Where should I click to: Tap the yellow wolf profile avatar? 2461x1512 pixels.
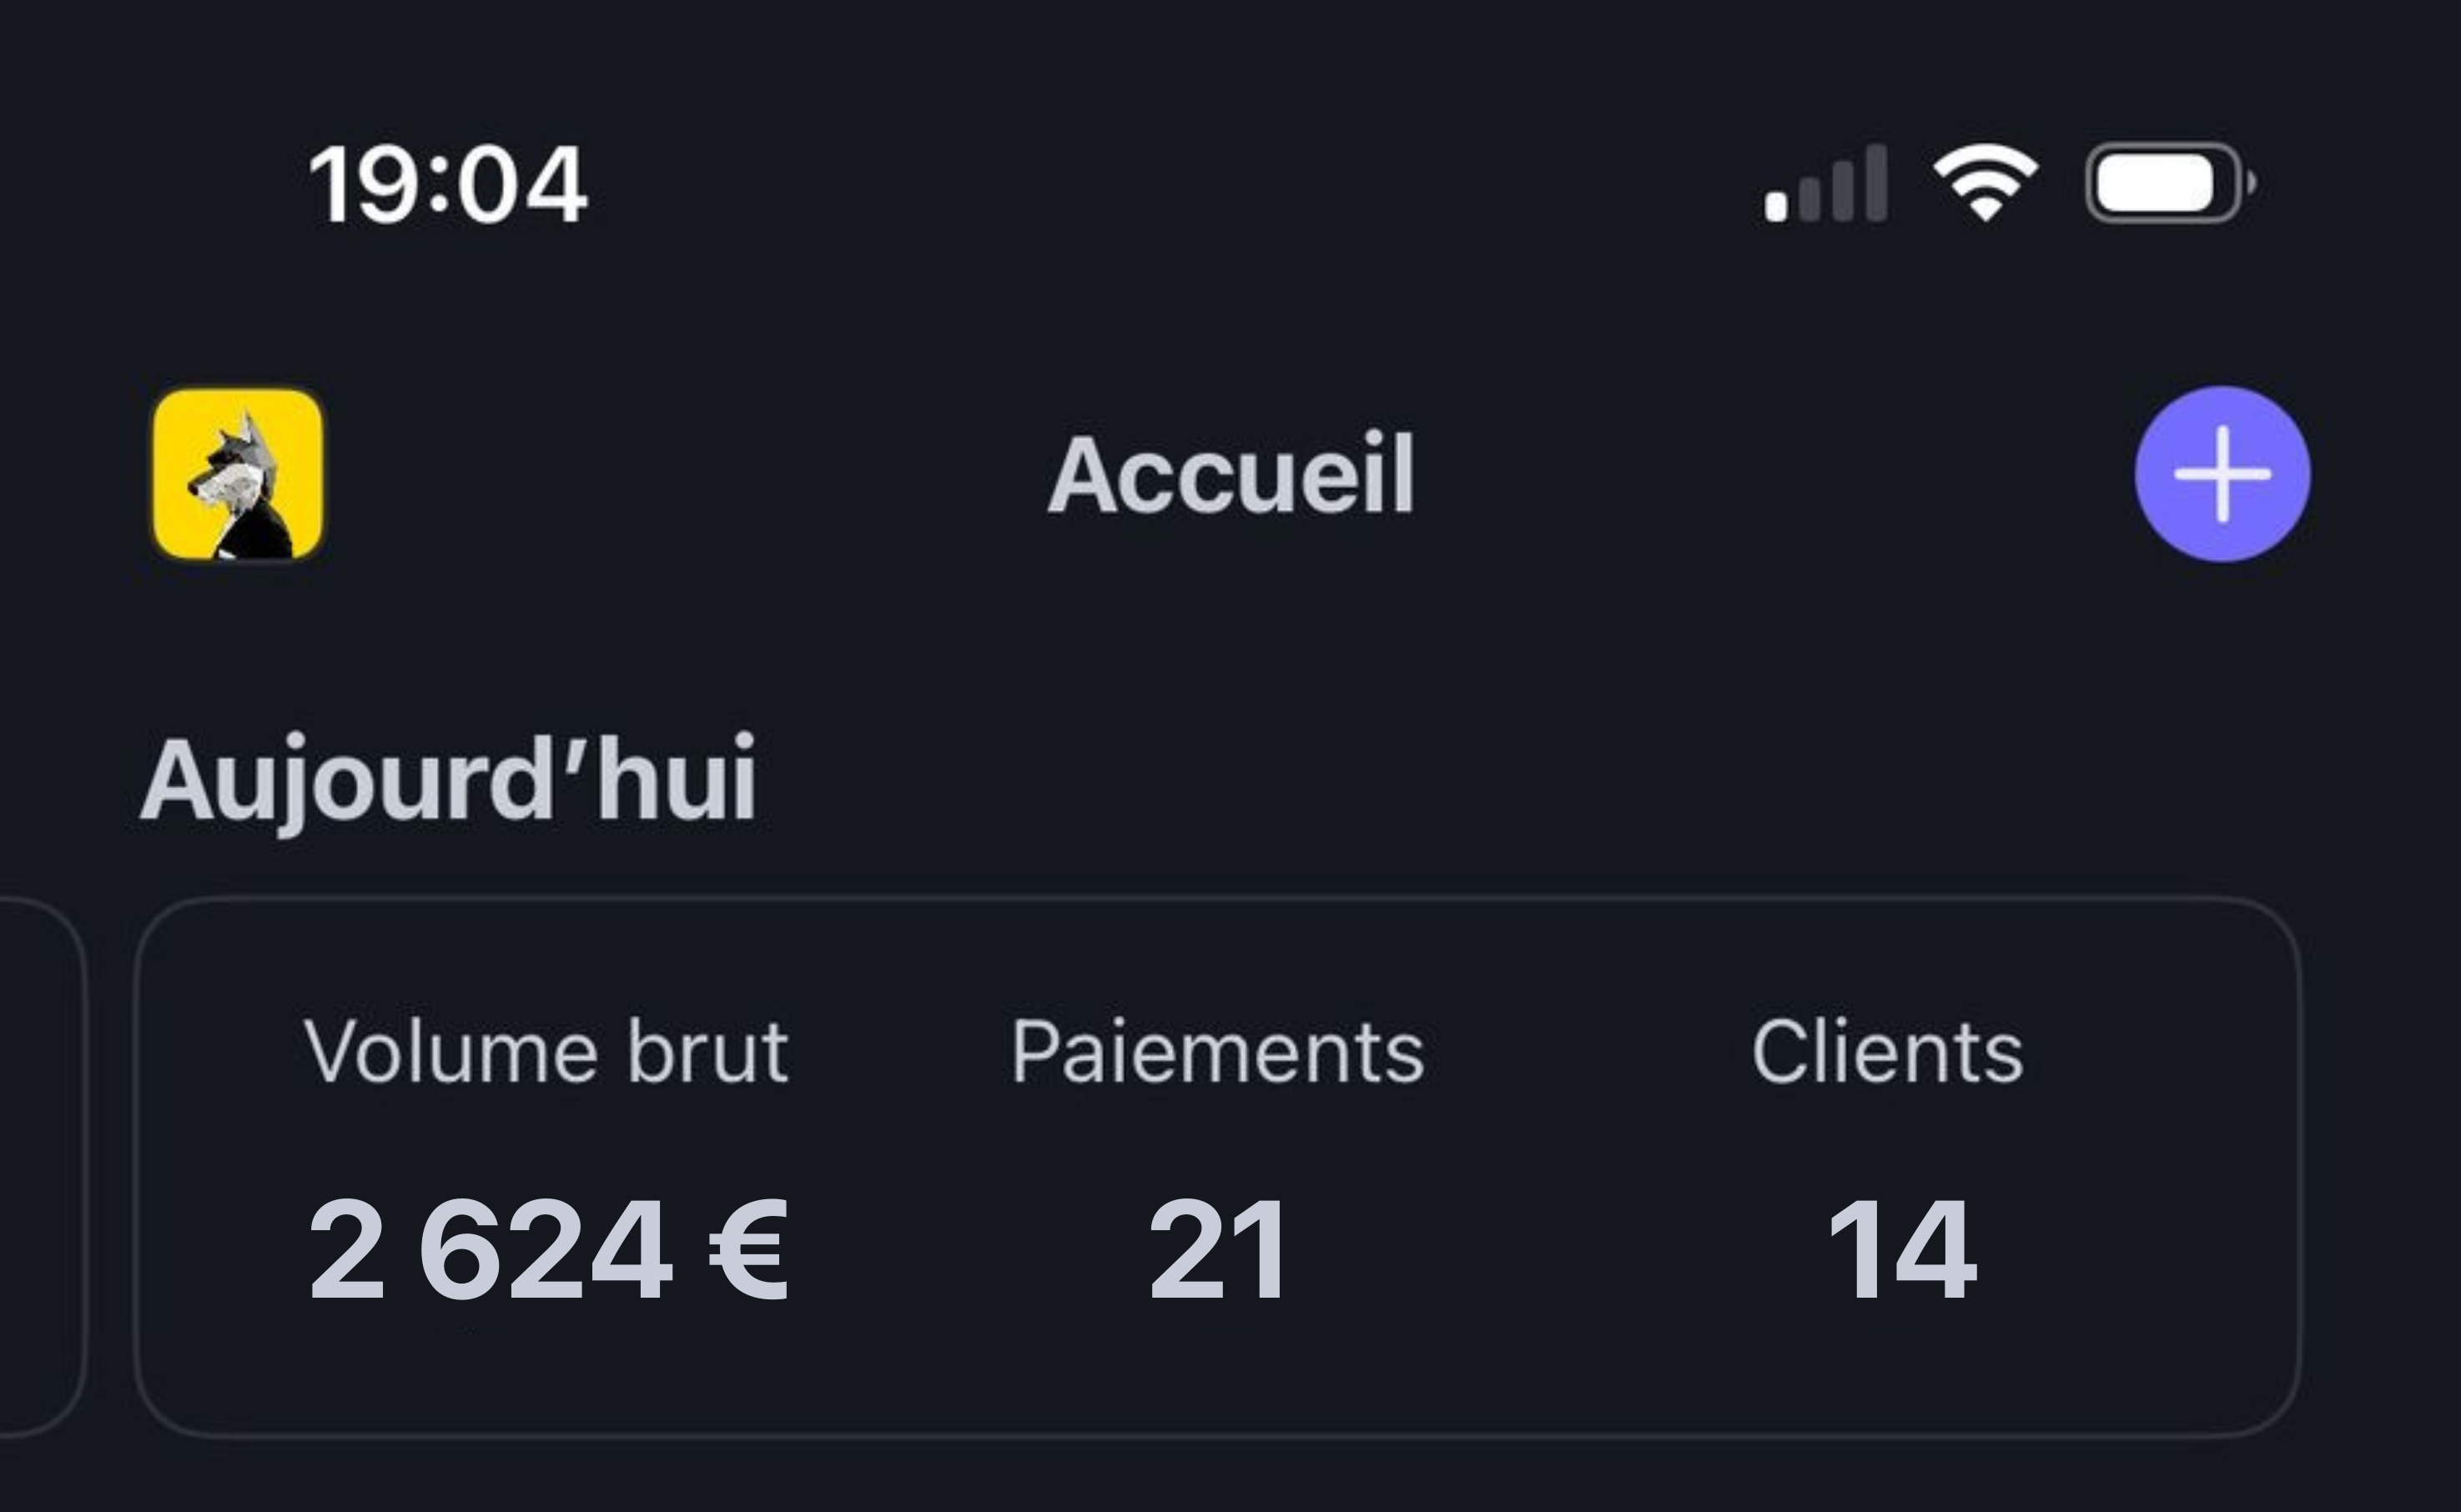tap(238, 474)
